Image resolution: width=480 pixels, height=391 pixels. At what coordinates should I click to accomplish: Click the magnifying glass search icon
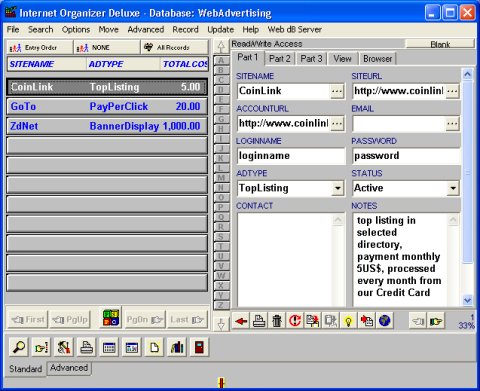coord(19,348)
